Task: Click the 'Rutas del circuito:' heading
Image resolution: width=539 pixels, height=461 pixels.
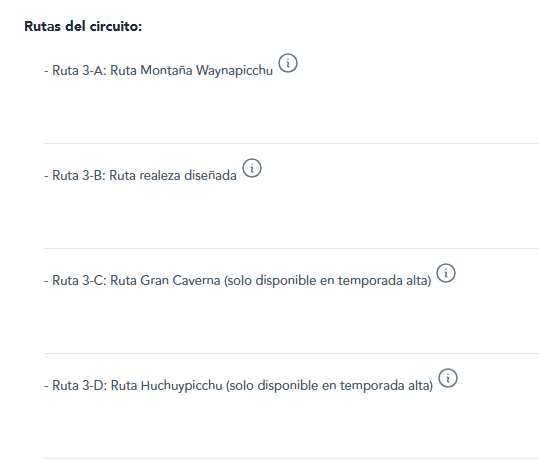Action: (83, 26)
